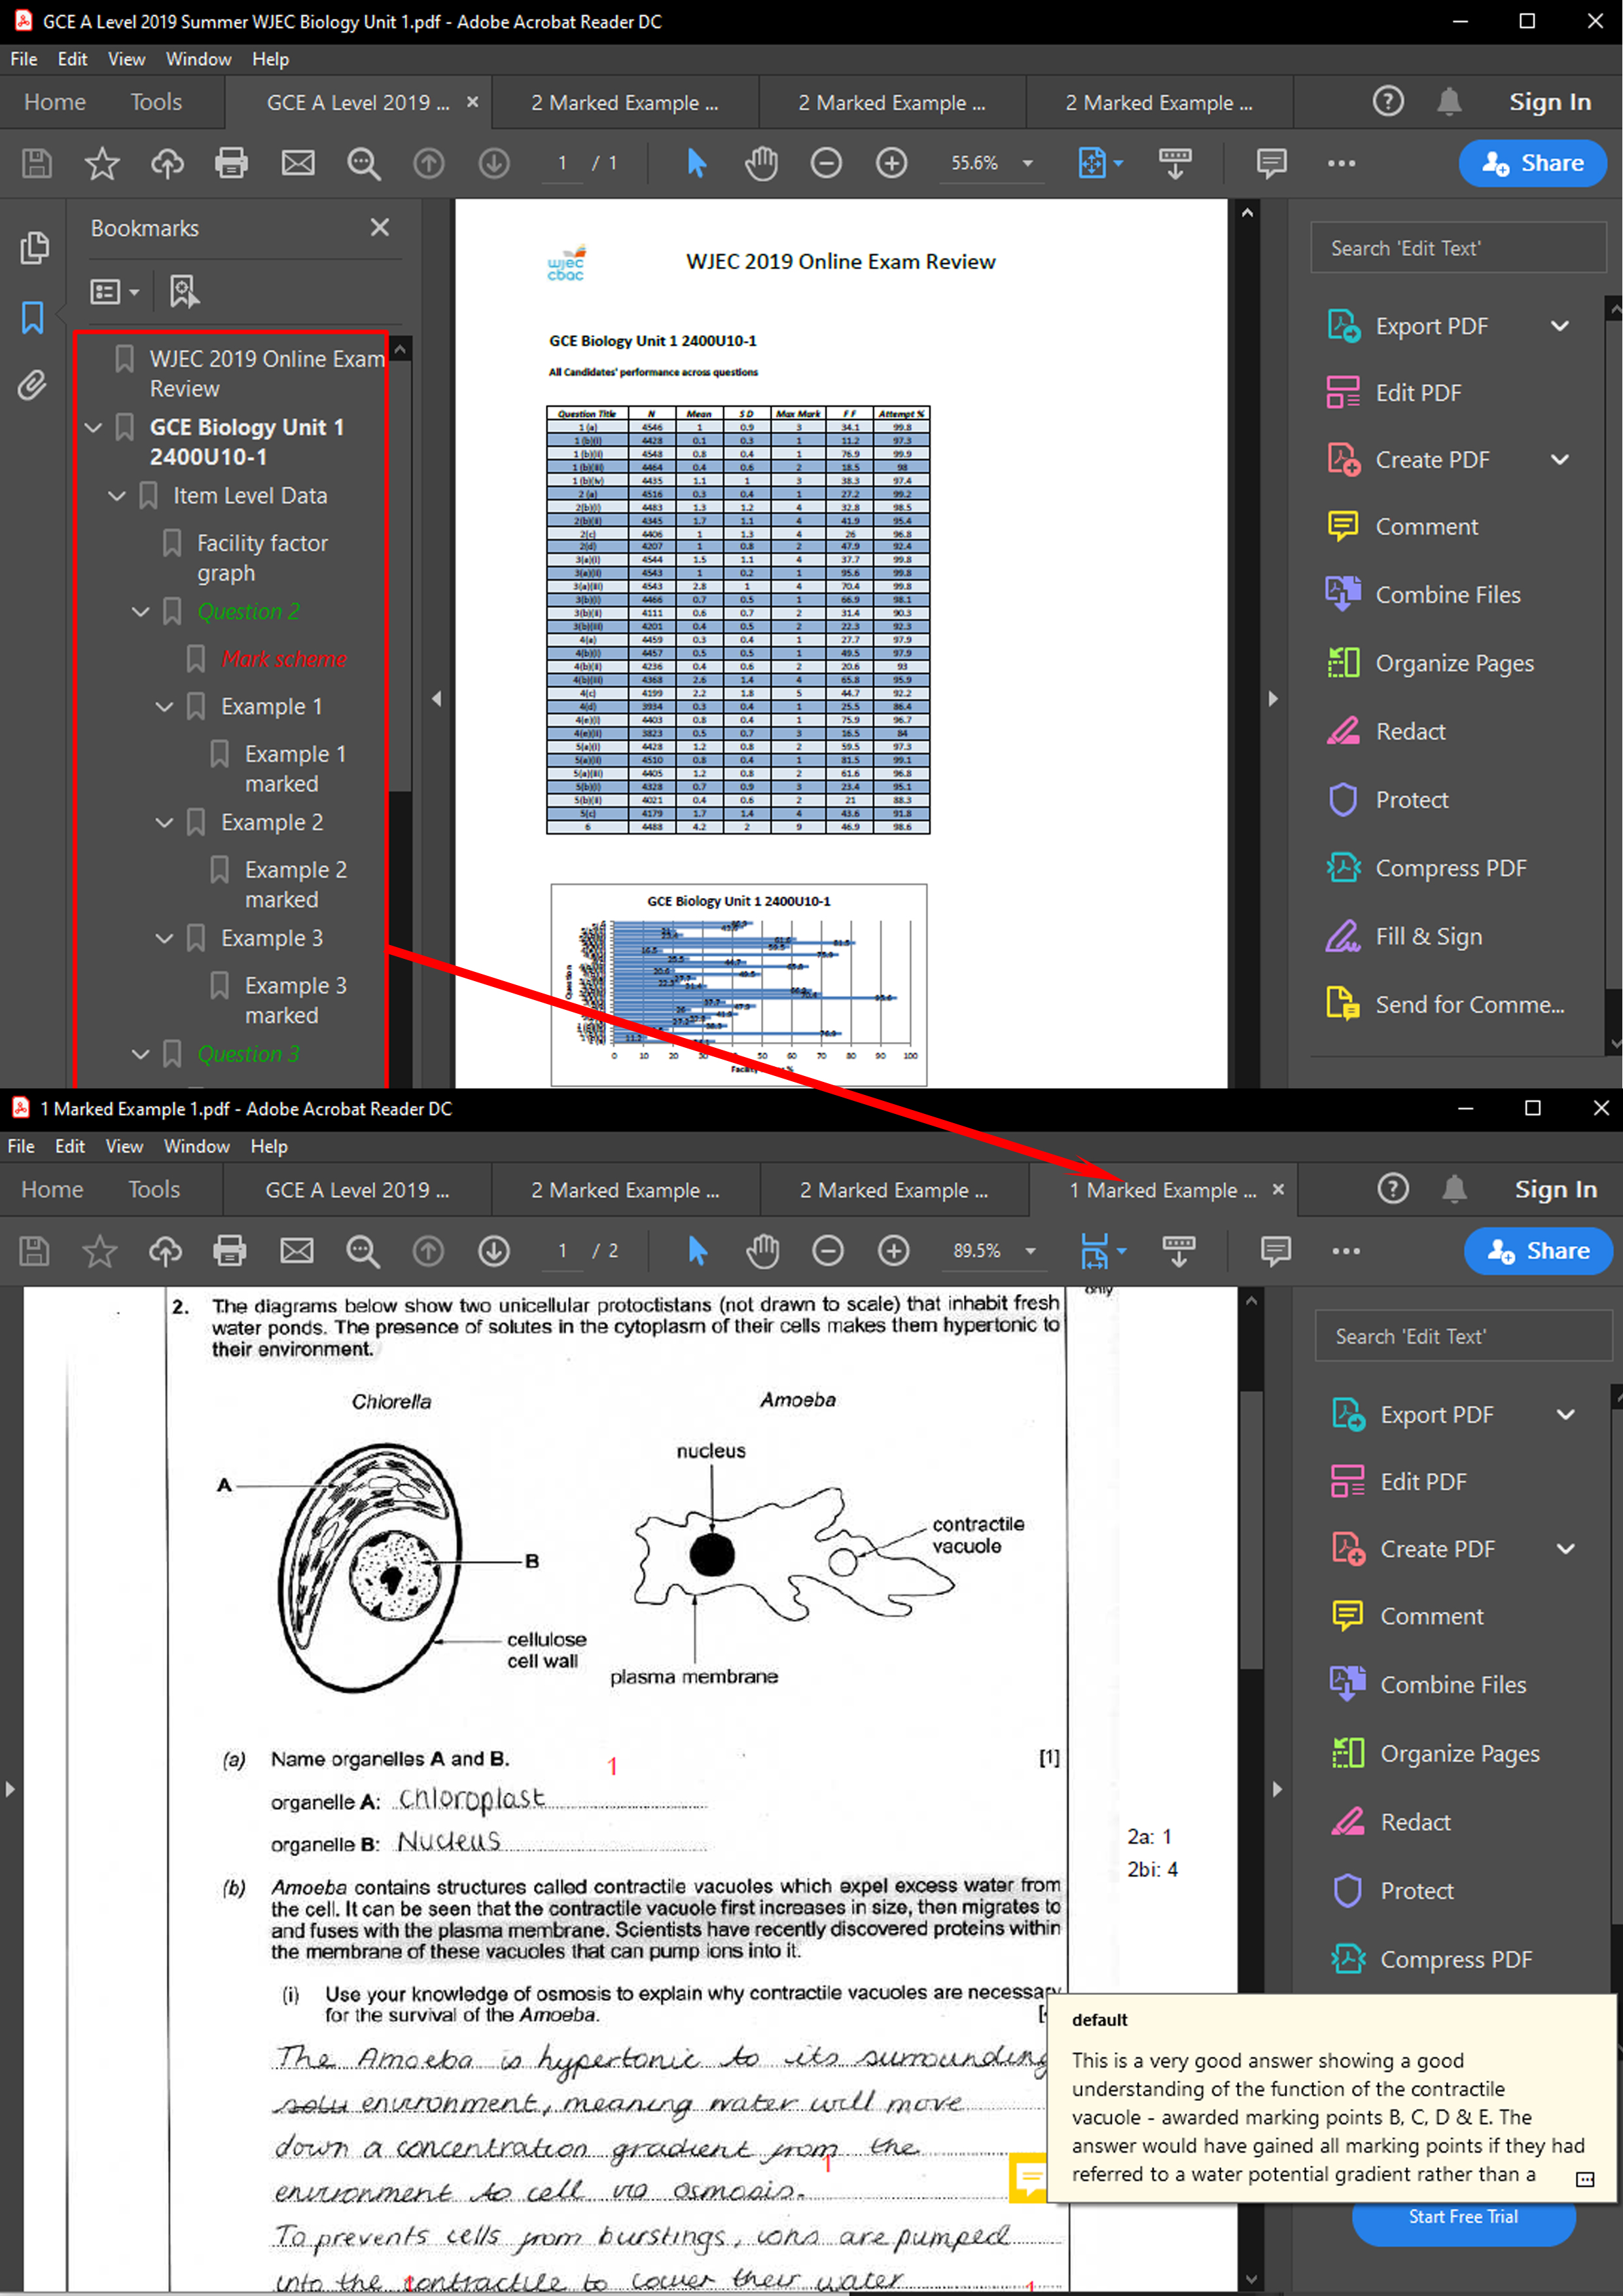Screen dimensions: 1623x2296
Task: Click the yellow sticky note annotation on the page
Action: click(1028, 2177)
